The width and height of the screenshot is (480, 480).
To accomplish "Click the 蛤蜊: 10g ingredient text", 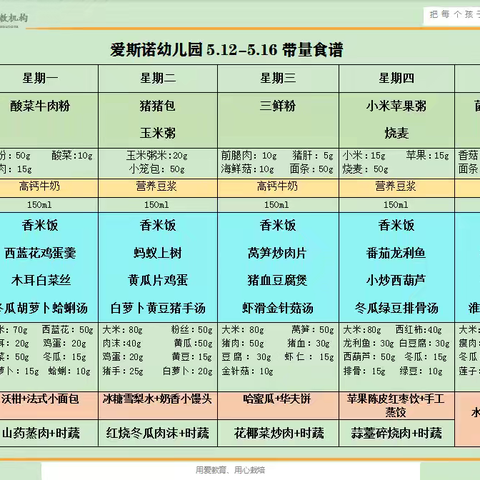I will [x=69, y=371].
